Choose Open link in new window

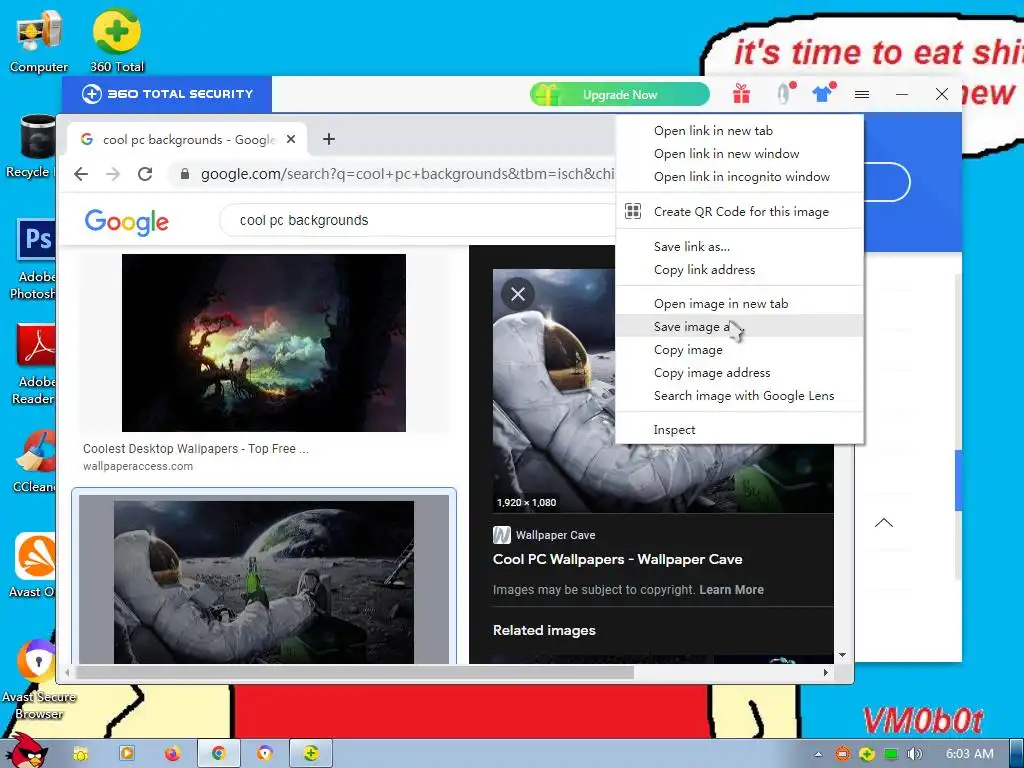[739, 153]
